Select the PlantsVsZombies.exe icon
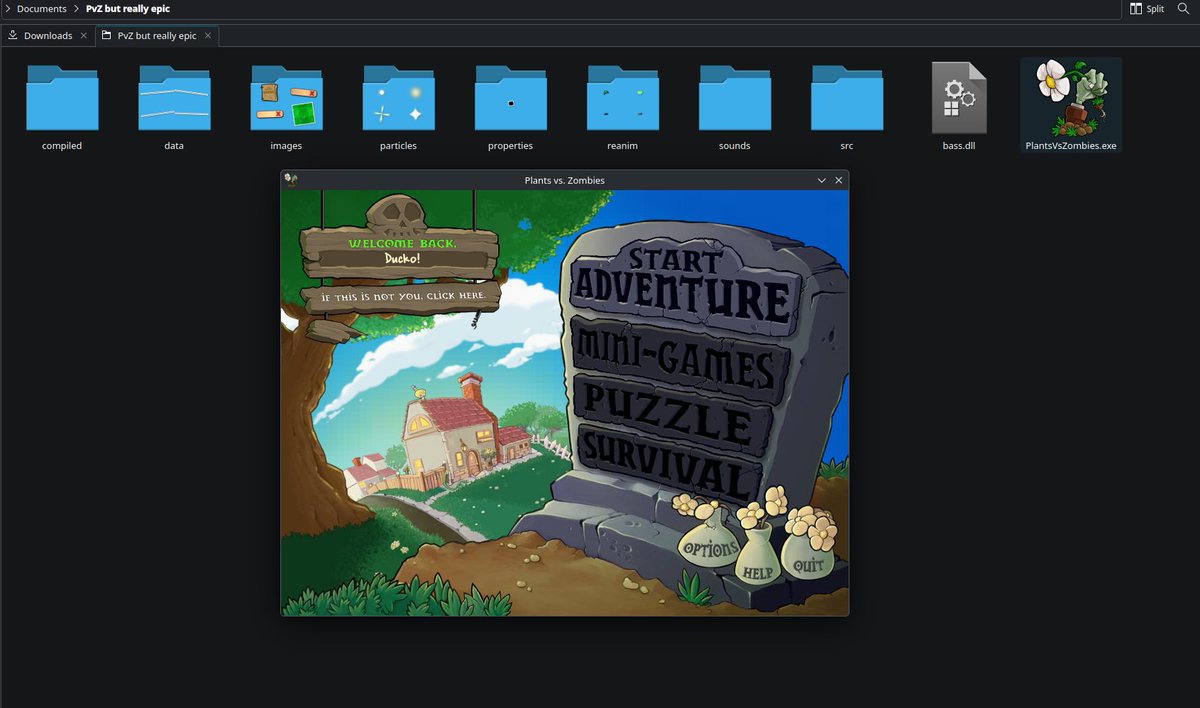This screenshot has width=1200, height=708. tap(1071, 97)
